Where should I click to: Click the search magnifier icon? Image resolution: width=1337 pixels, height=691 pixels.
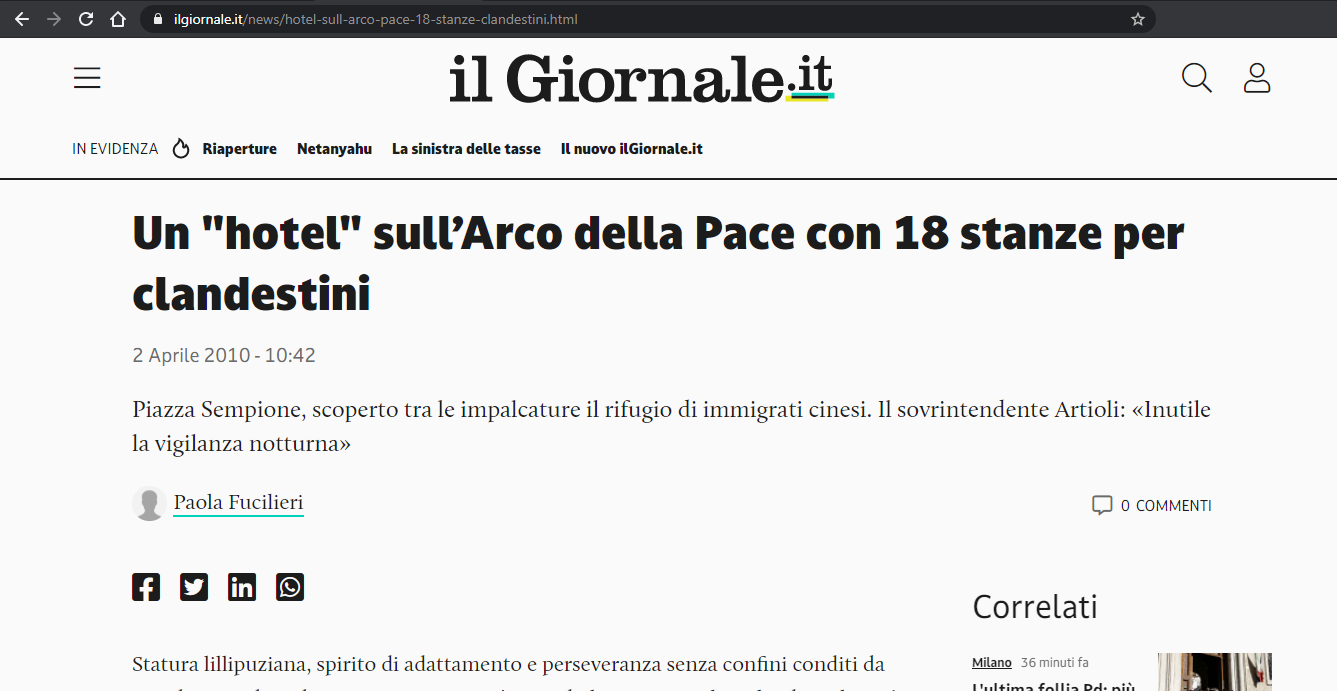click(1196, 78)
